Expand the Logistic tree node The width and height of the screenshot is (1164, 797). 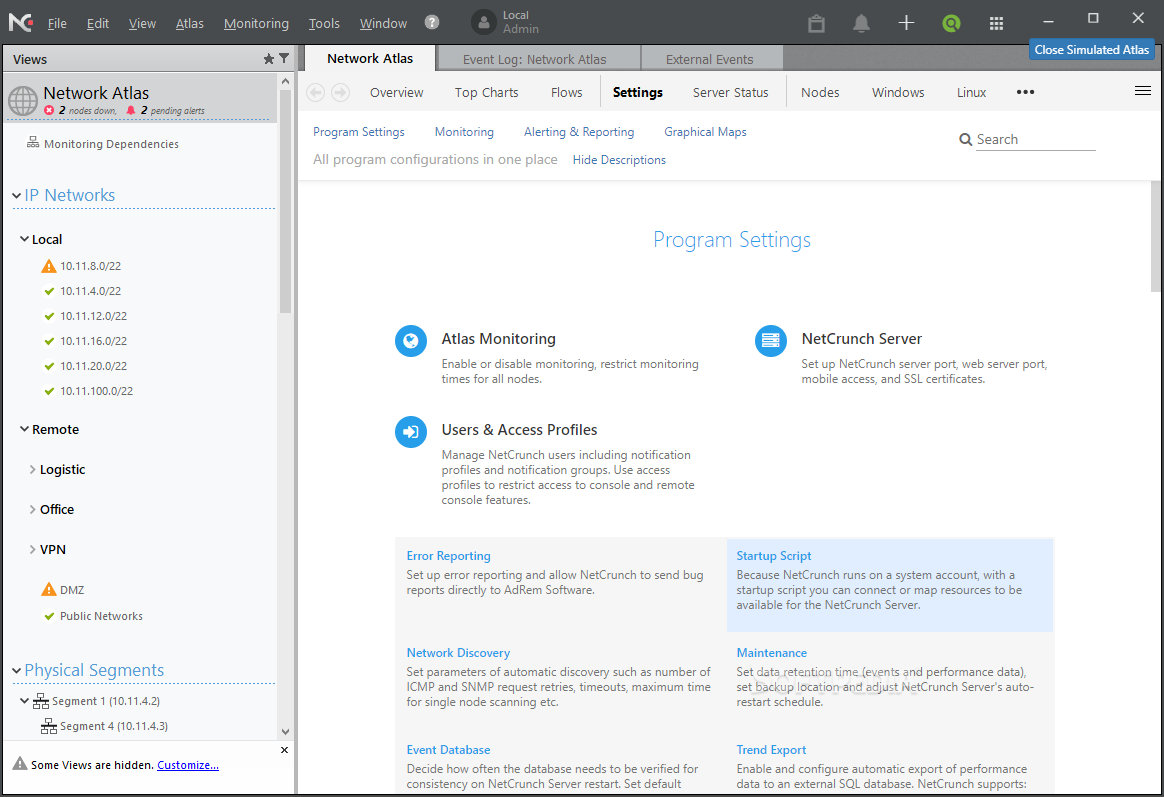coord(32,469)
